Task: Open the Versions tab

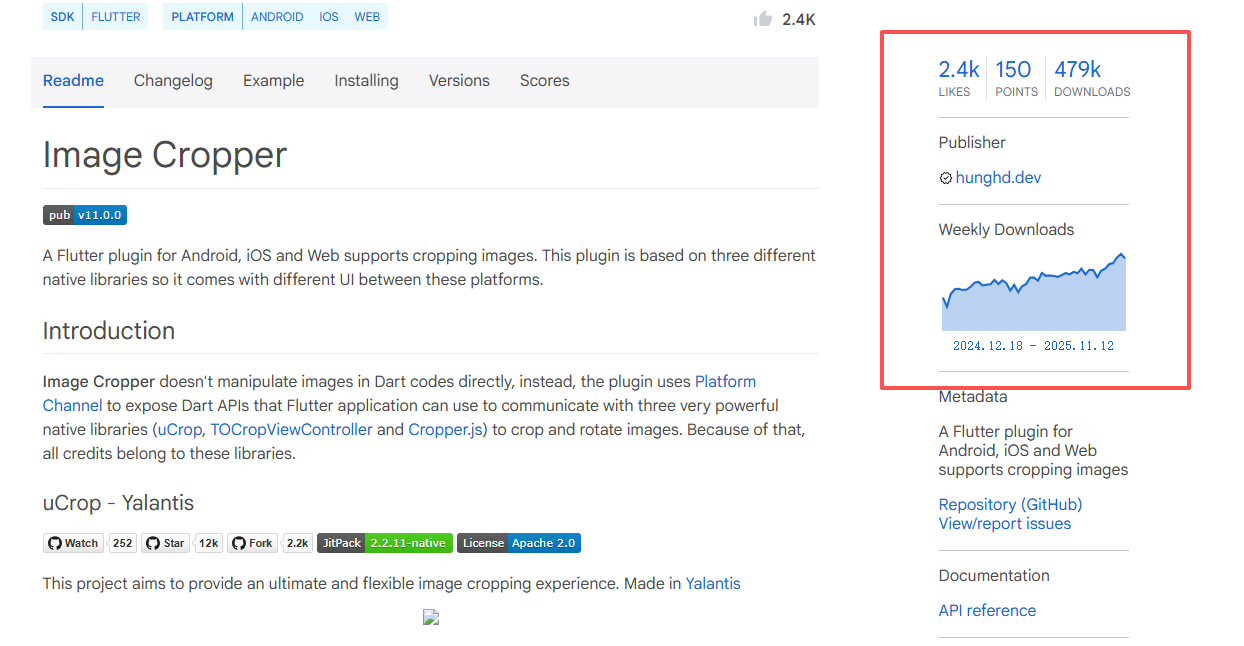Action: click(x=459, y=81)
